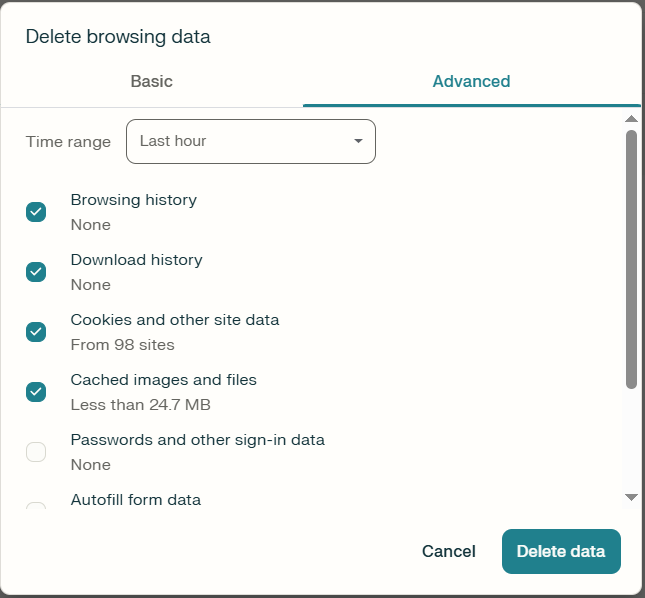Click the scroll up arrow icon
The height and width of the screenshot is (598, 645).
coord(631,119)
